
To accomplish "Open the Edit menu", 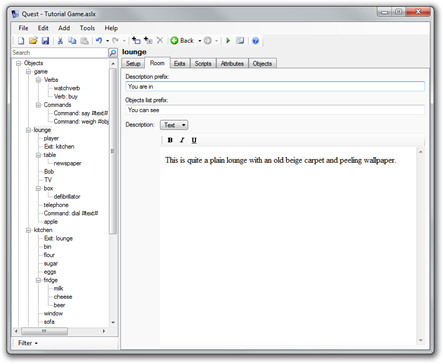I will pos(43,28).
